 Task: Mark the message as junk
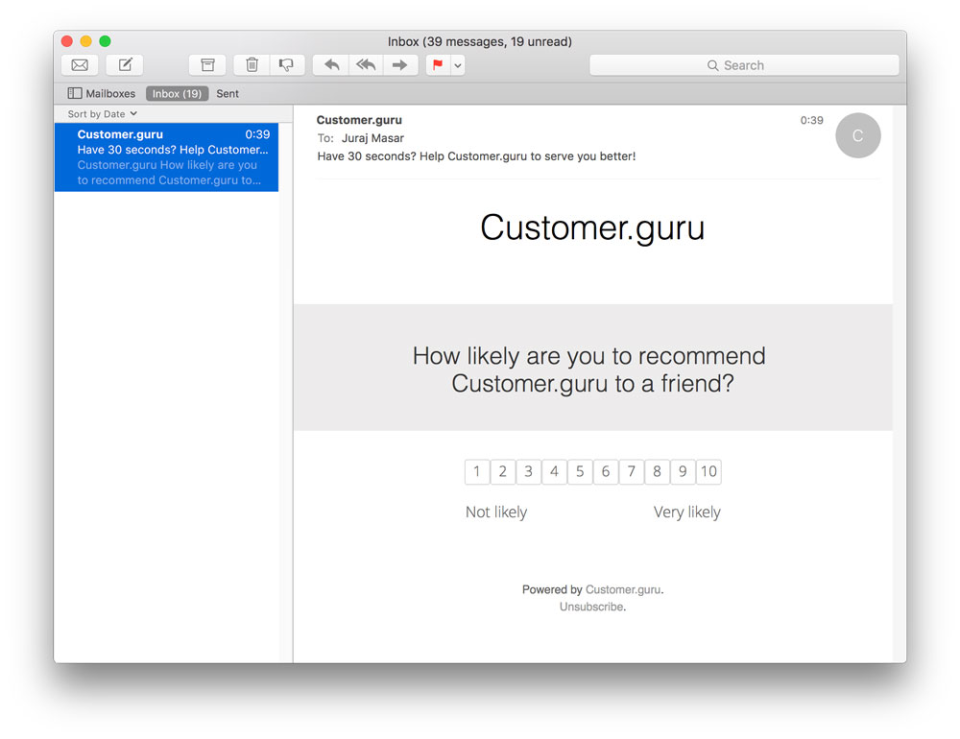tap(287, 64)
